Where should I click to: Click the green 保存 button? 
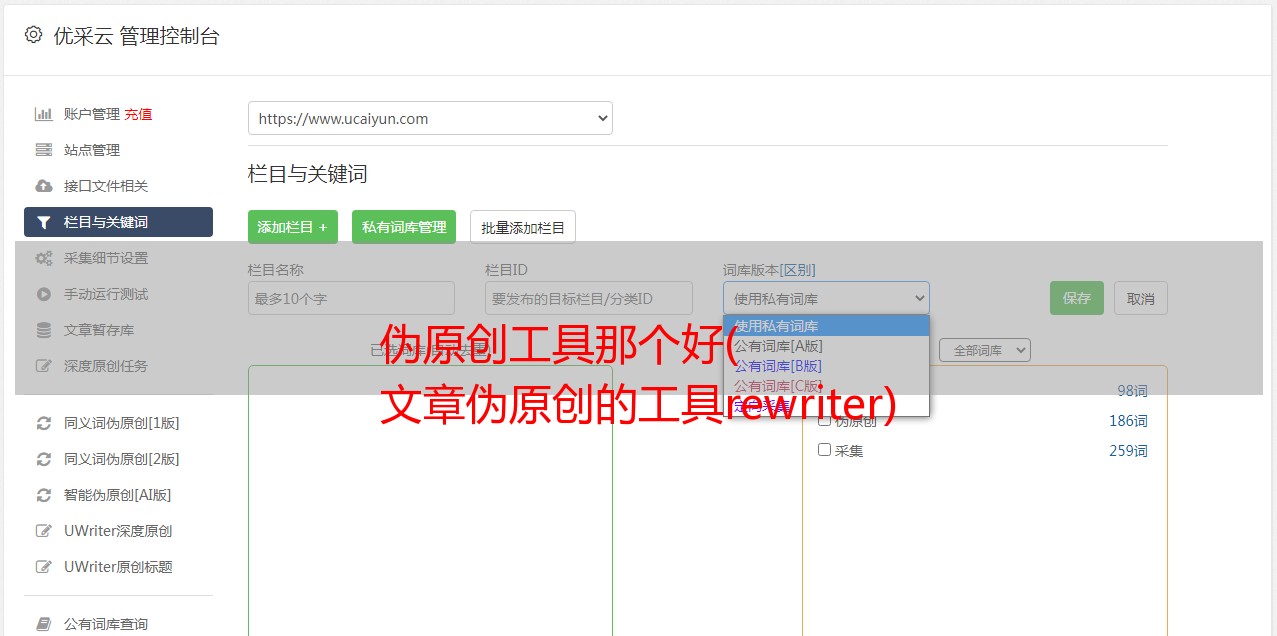(x=1077, y=298)
